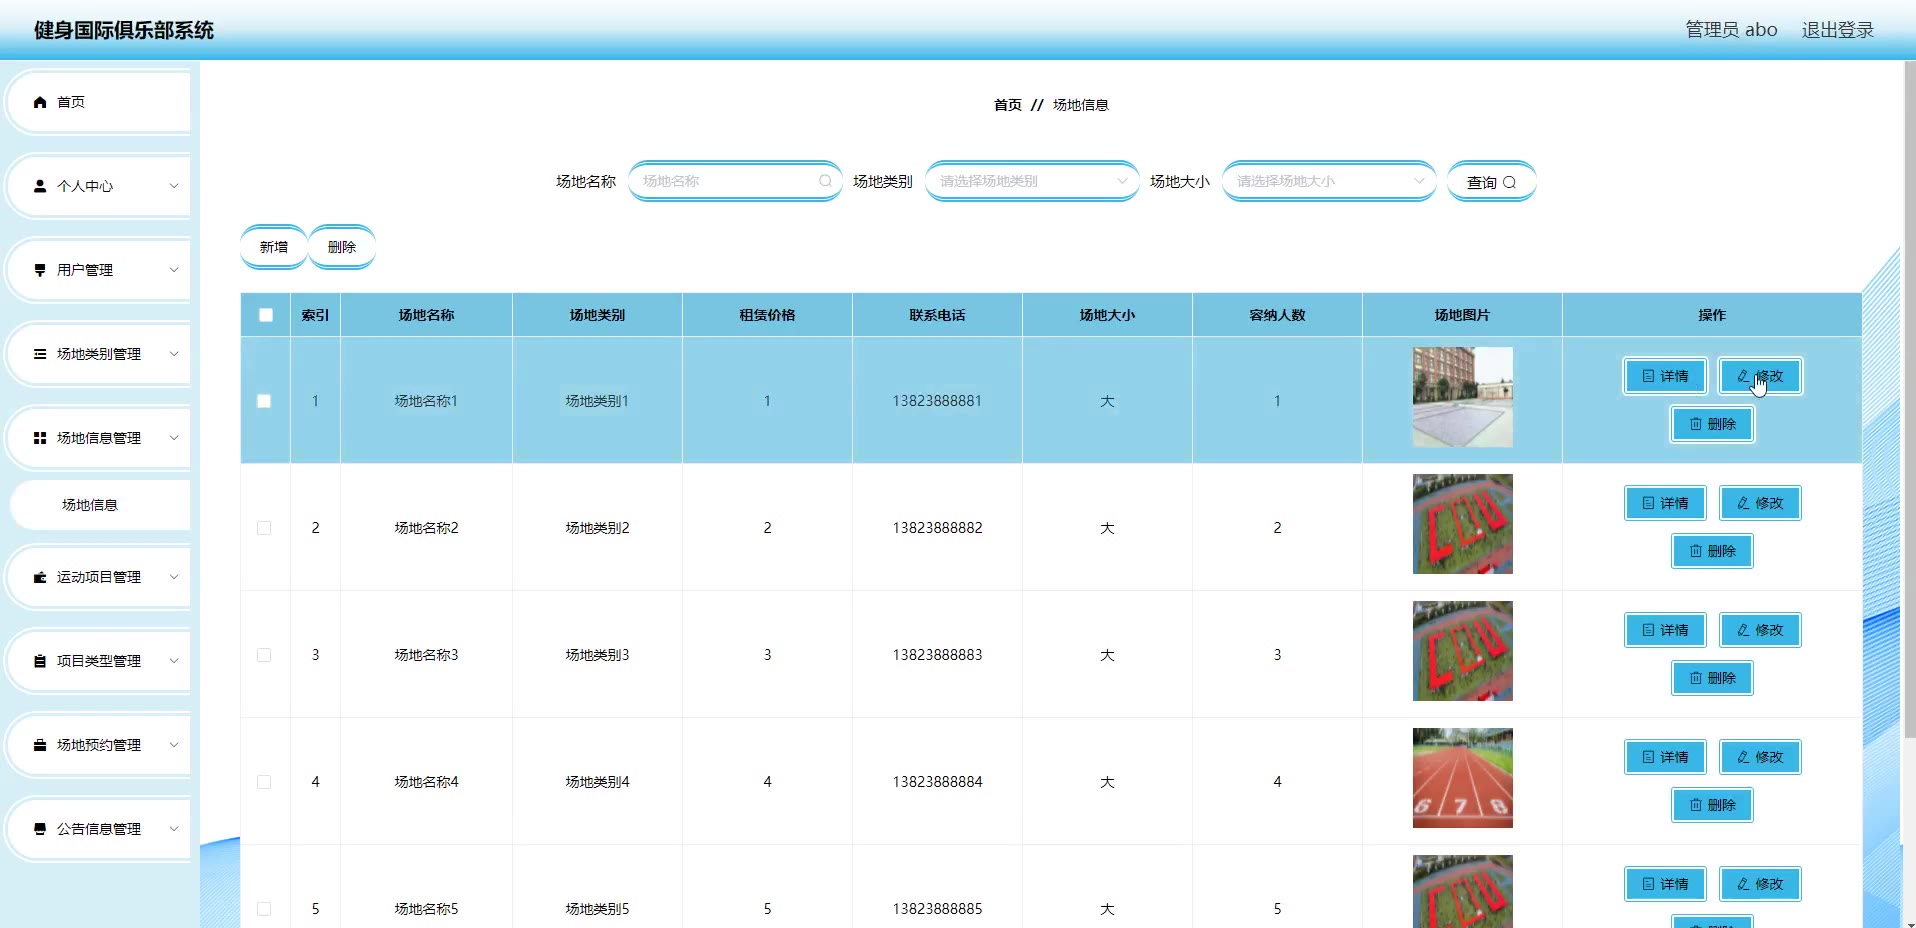This screenshot has width=1916, height=928.
Task: Click the trash icon in row 4's 删除 button
Action: pyautogui.click(x=1696, y=805)
